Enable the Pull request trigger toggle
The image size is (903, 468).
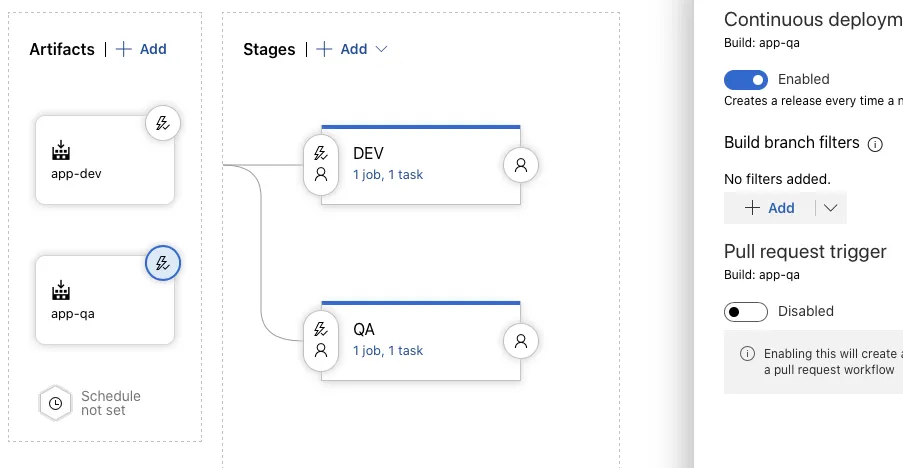click(x=746, y=311)
